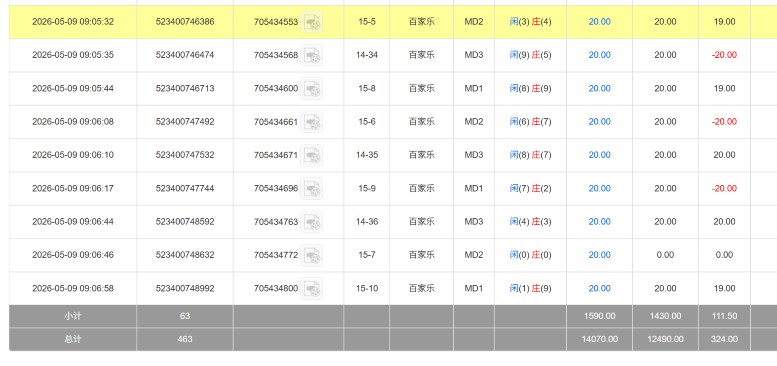
Task: Click result 闲(0) 庄(0)
Action: click(530, 255)
